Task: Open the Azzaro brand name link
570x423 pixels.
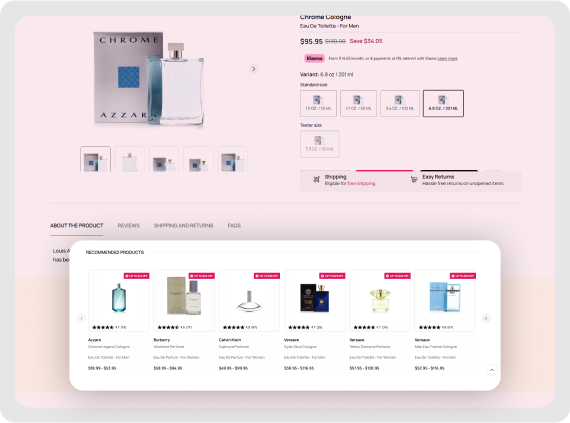Action: tap(95, 340)
